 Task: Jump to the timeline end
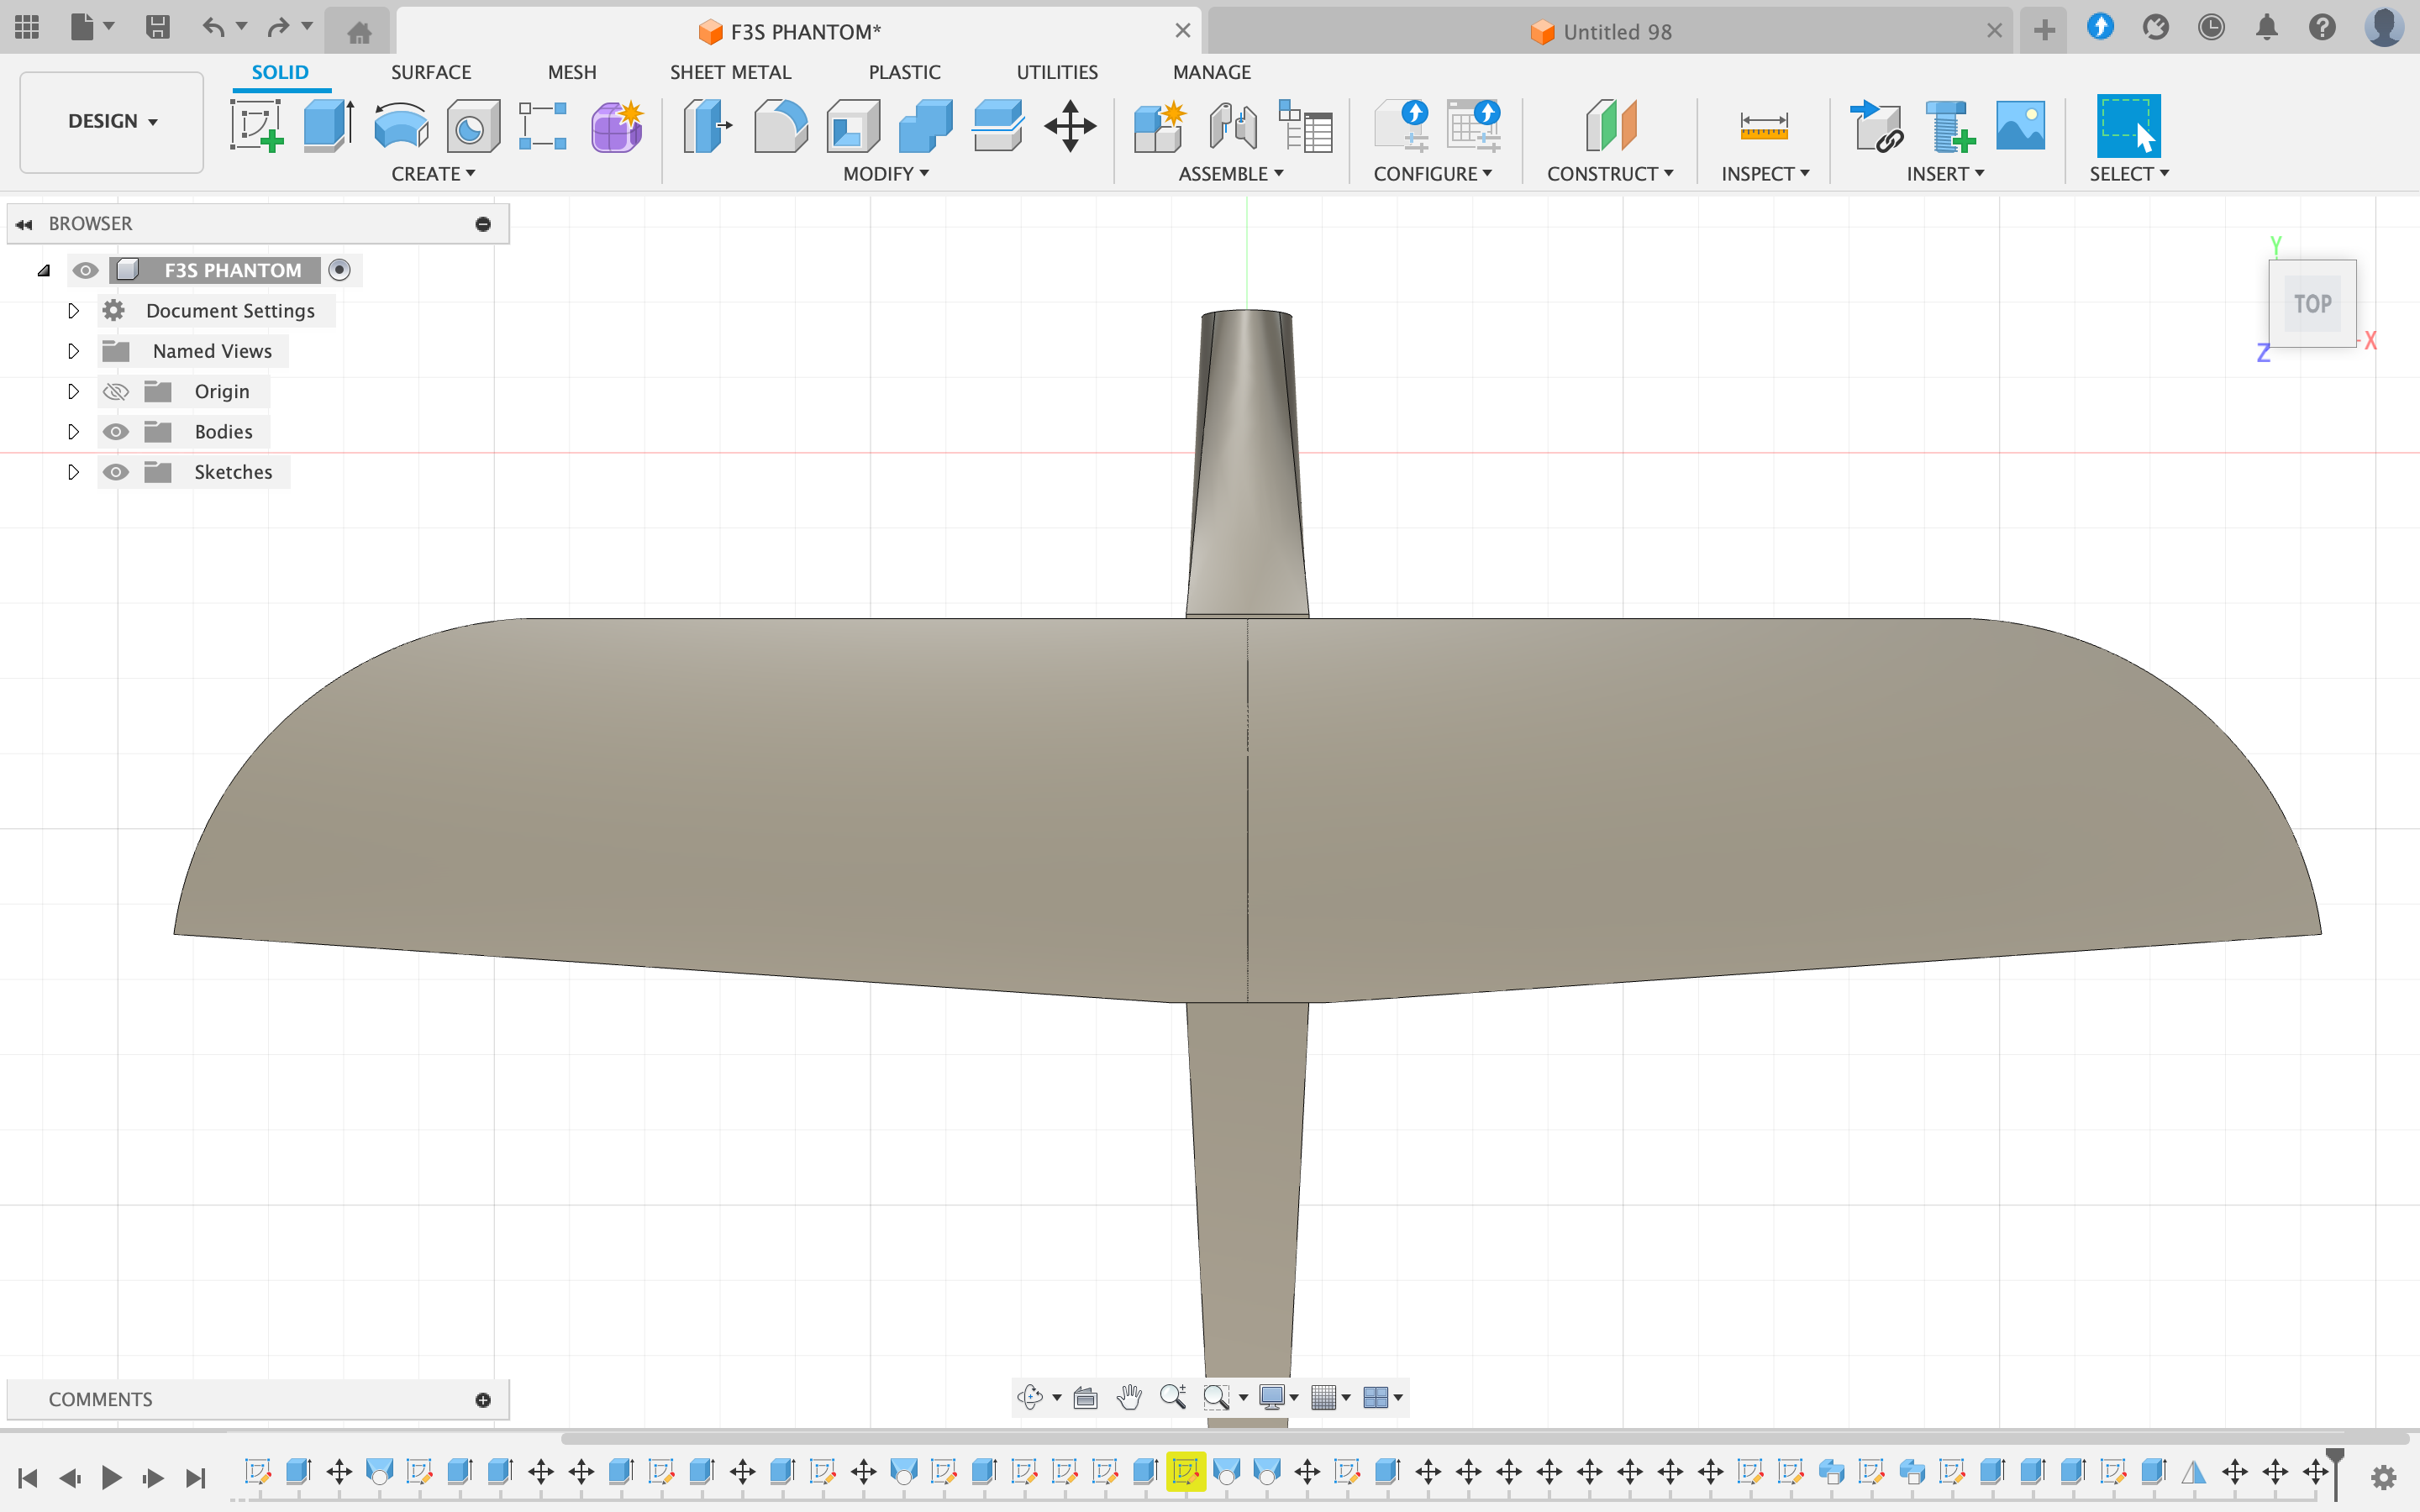[196, 1477]
